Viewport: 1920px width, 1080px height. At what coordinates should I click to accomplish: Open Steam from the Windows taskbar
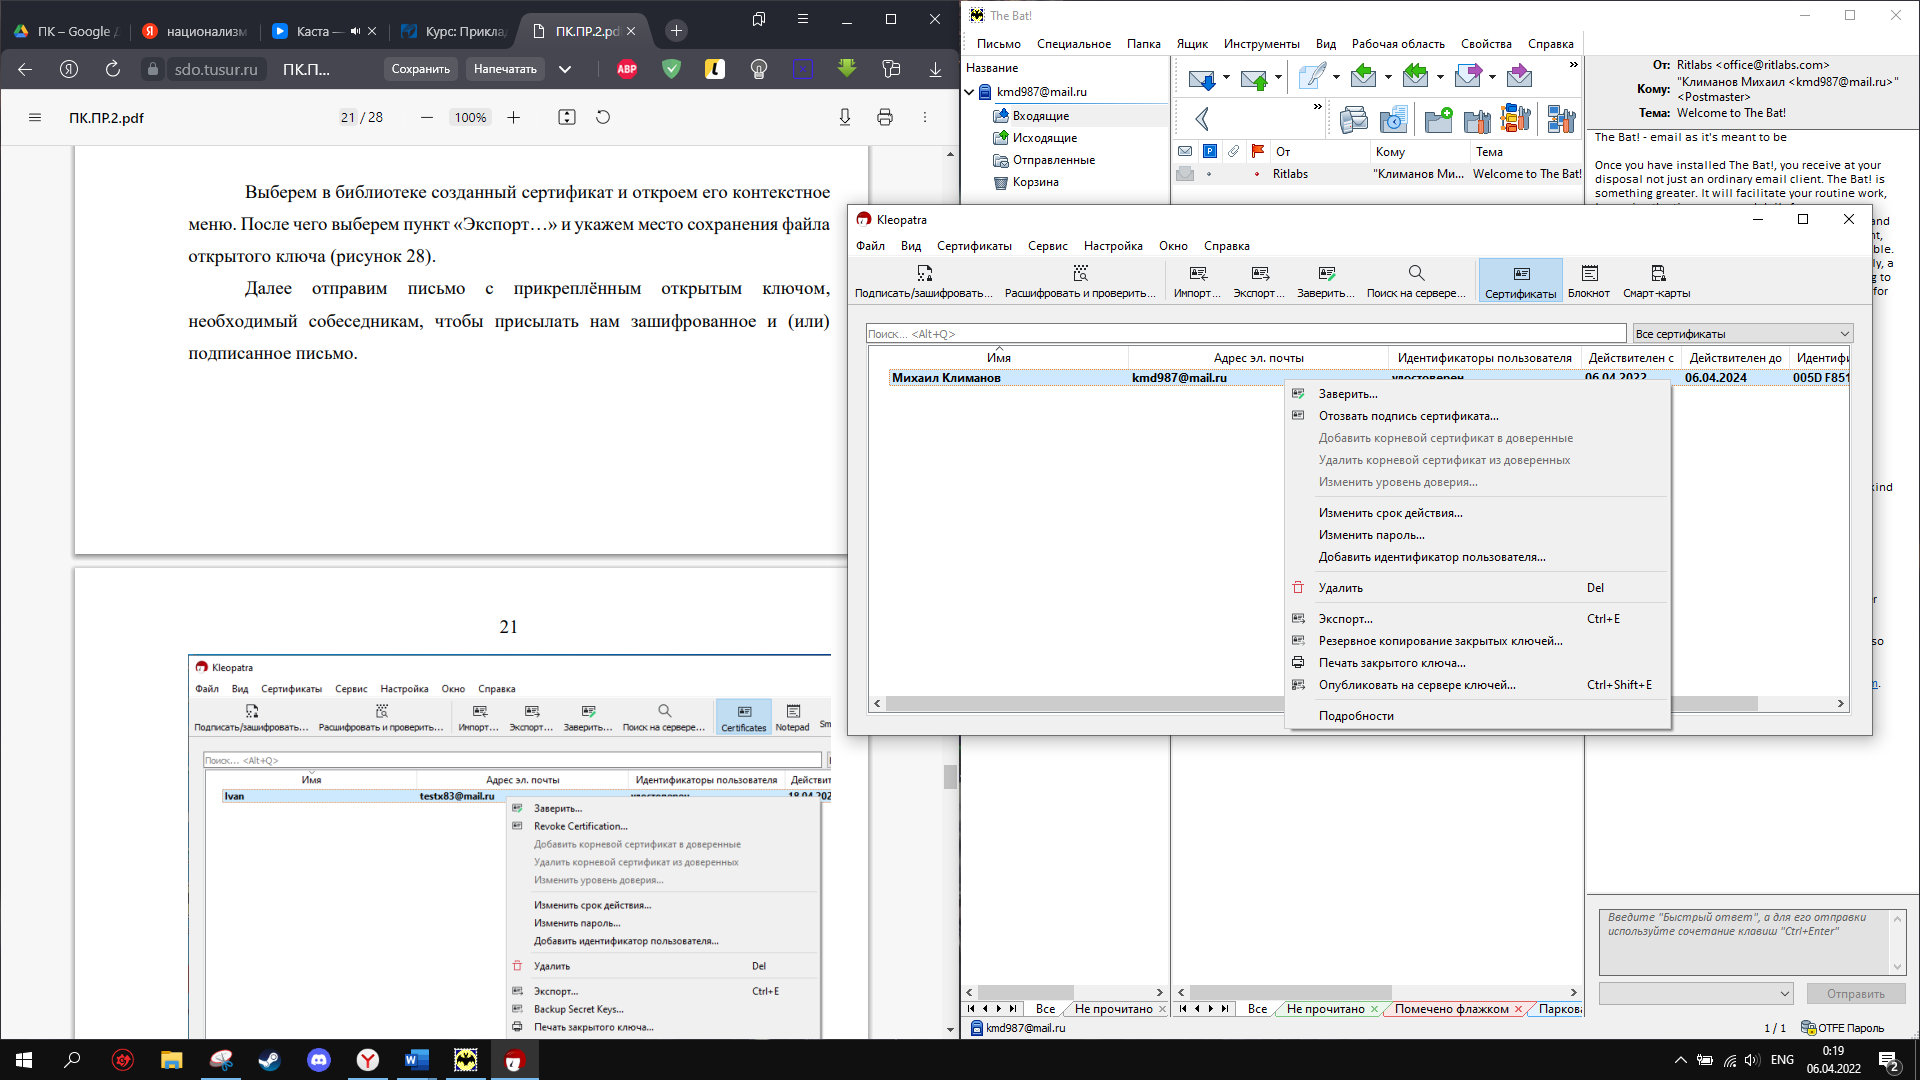click(269, 1060)
